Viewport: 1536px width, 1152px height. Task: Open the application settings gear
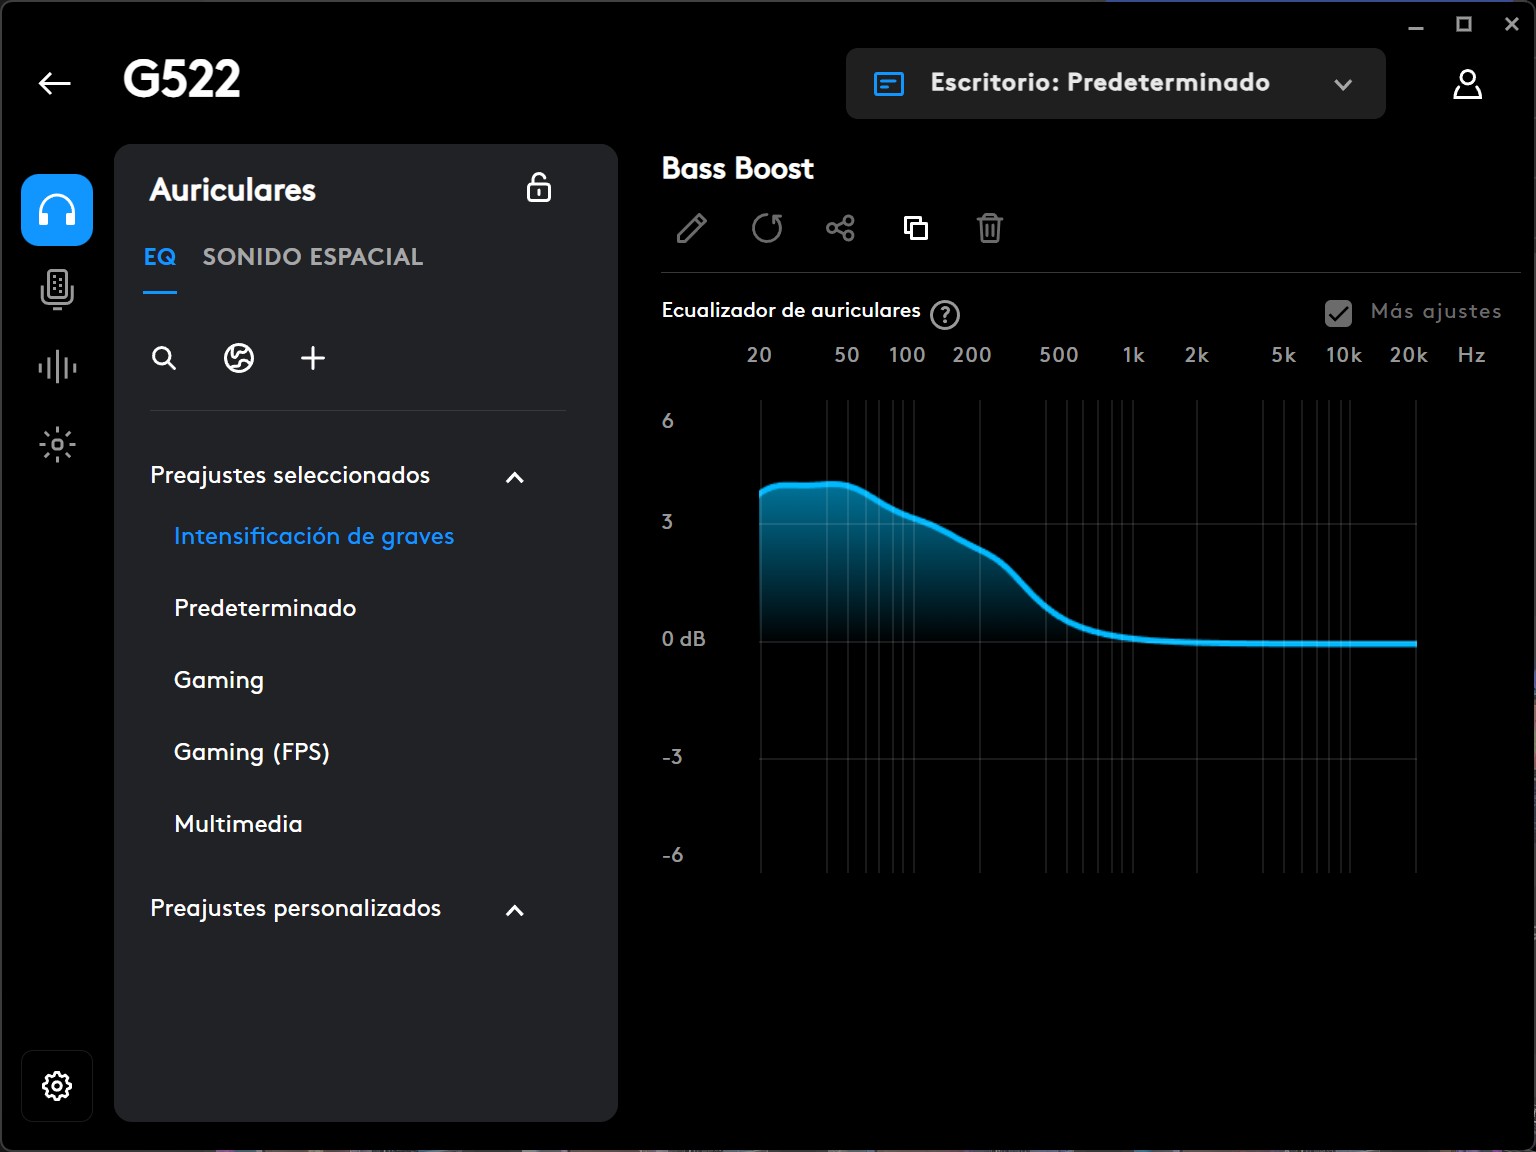(57, 1085)
